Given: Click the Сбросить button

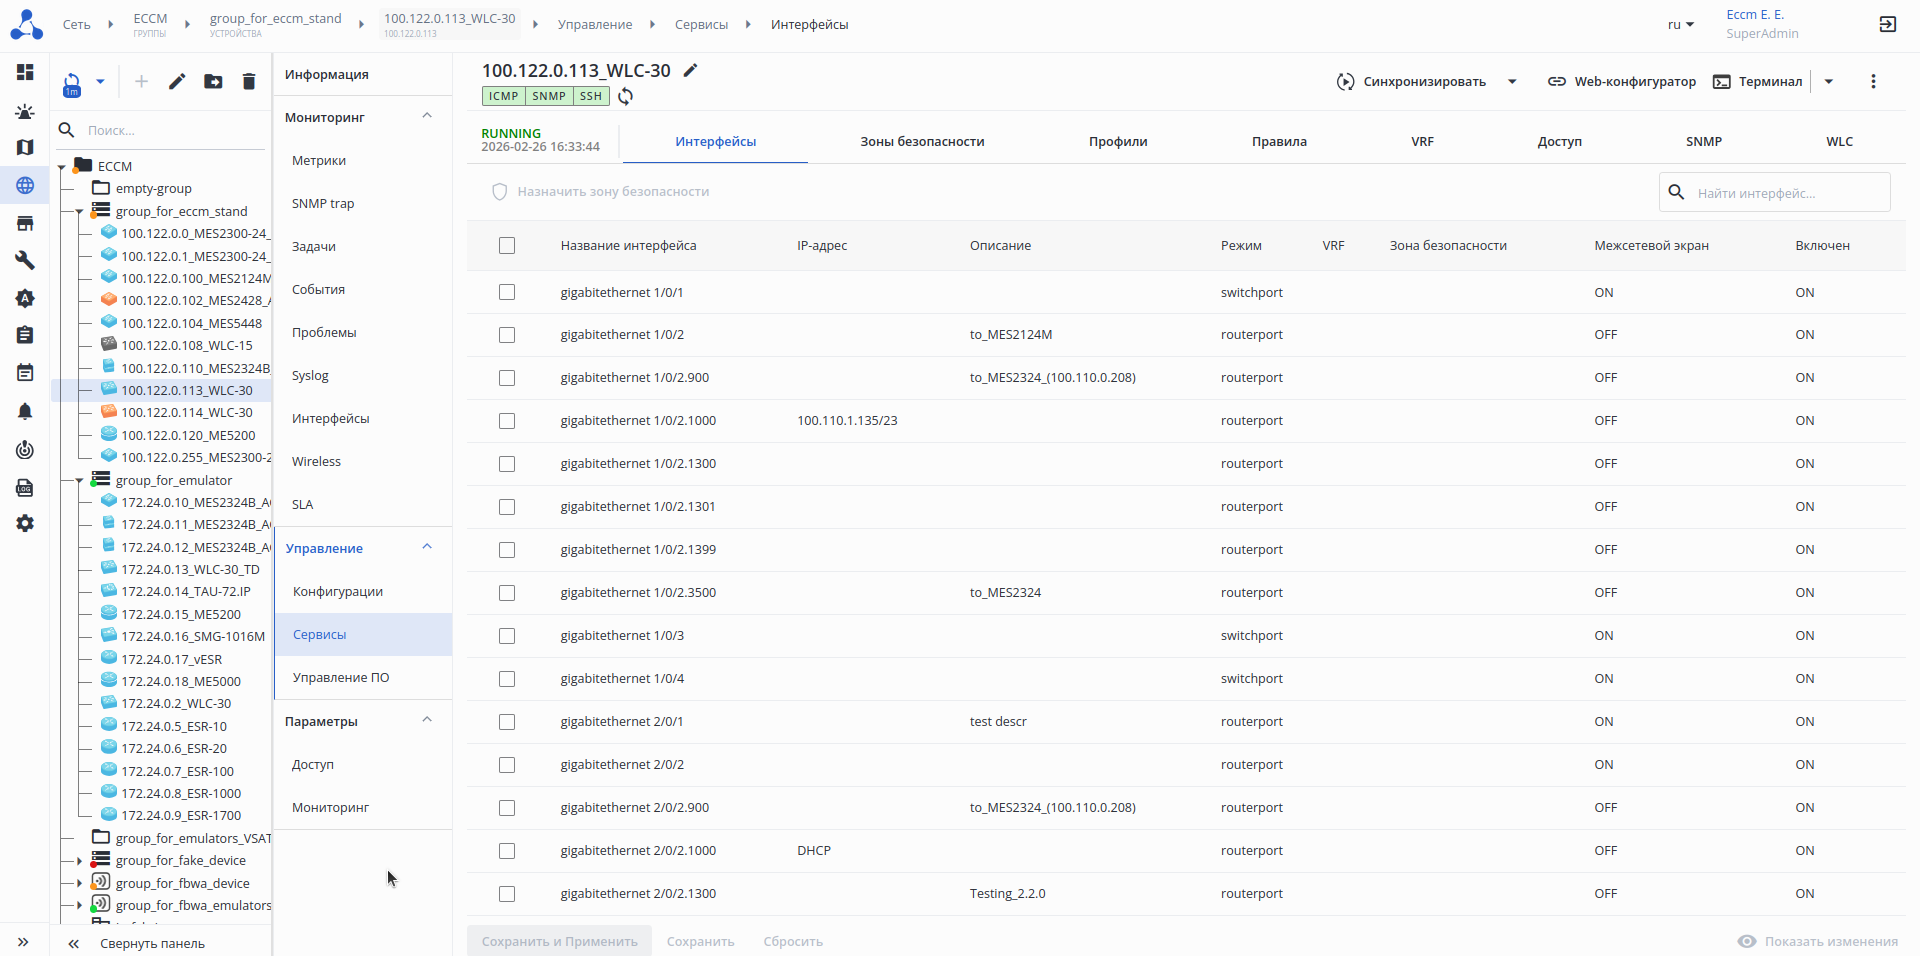Looking at the screenshot, I should tap(793, 941).
